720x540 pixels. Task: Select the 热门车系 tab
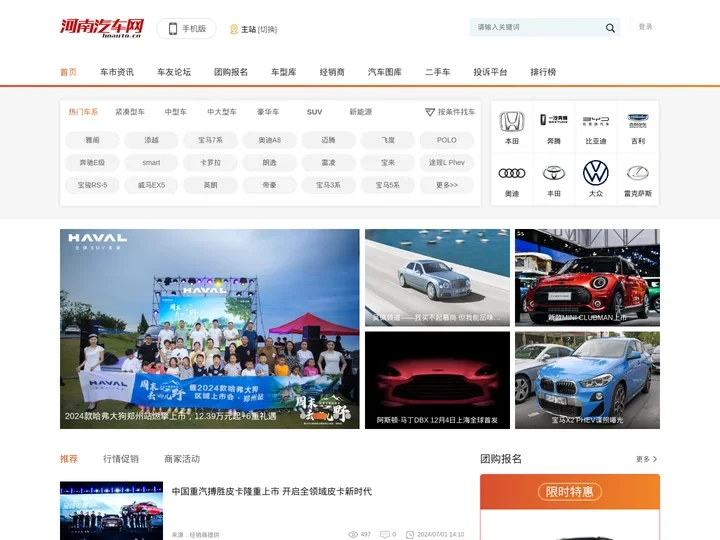pyautogui.click(x=83, y=112)
